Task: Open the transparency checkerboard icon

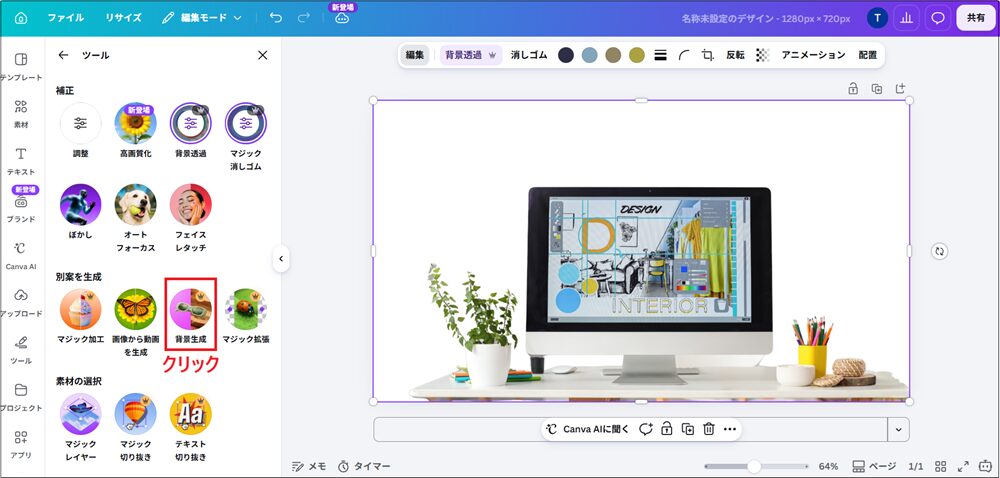Action: pyautogui.click(x=763, y=55)
